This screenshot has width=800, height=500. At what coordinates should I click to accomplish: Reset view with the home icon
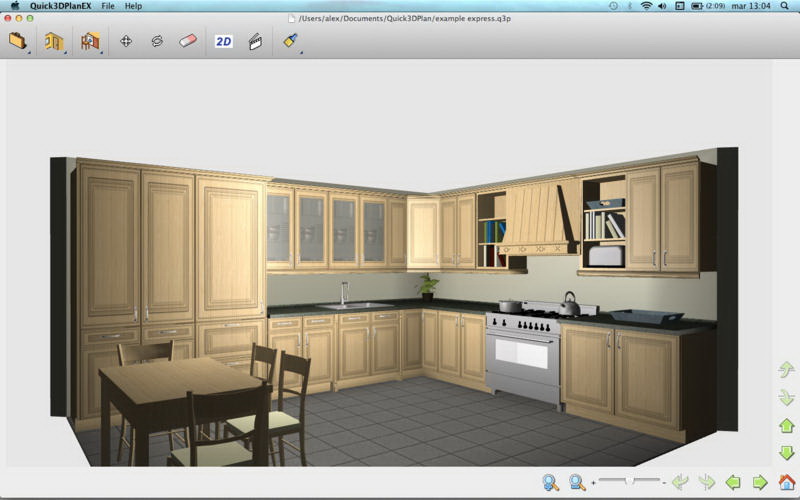coord(787,482)
